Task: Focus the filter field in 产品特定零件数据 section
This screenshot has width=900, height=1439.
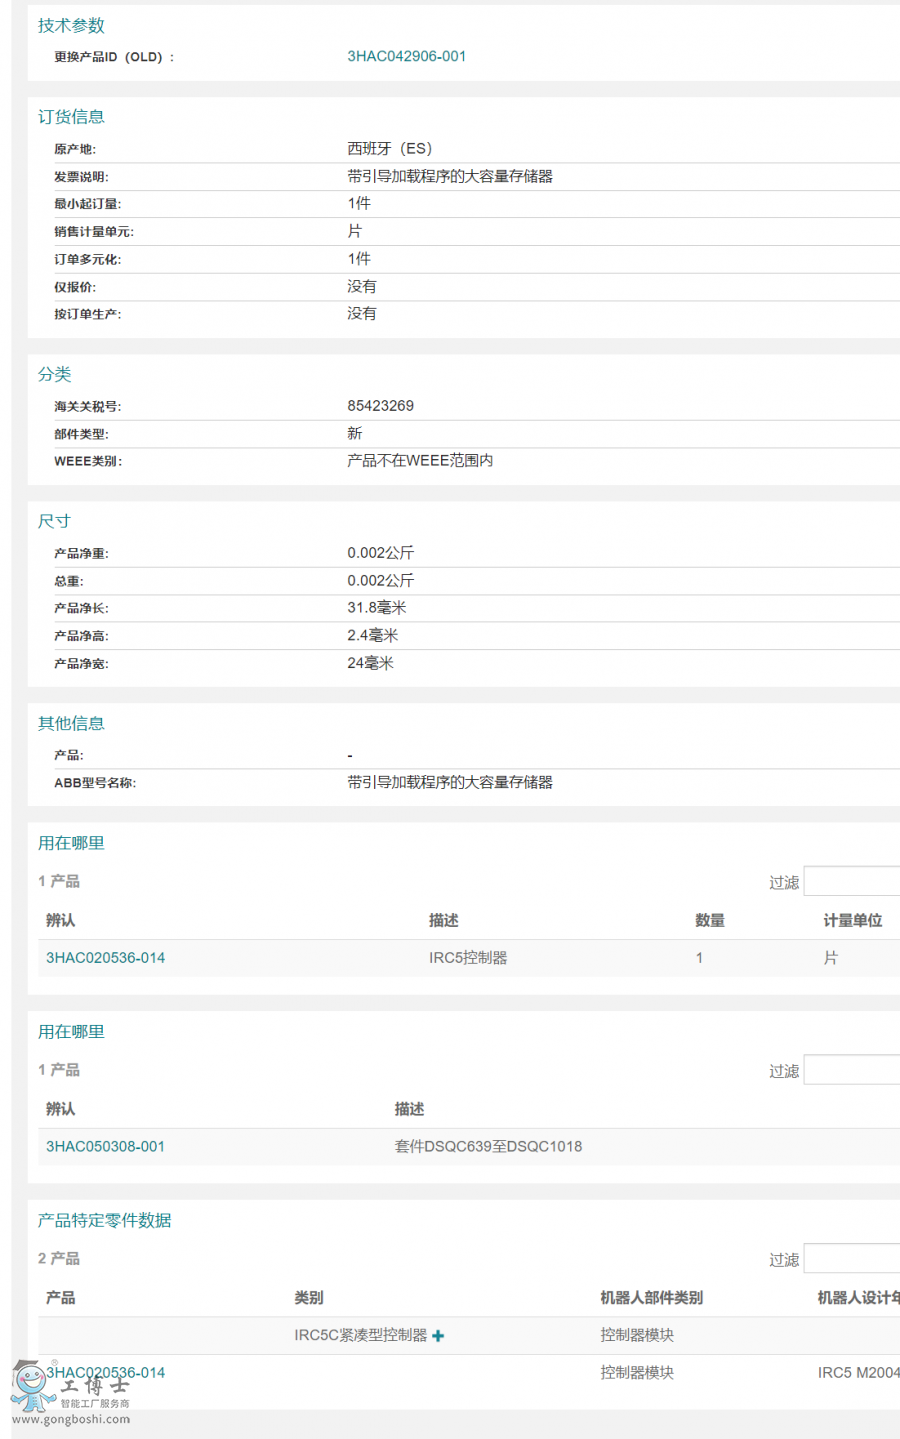Action: point(852,1259)
